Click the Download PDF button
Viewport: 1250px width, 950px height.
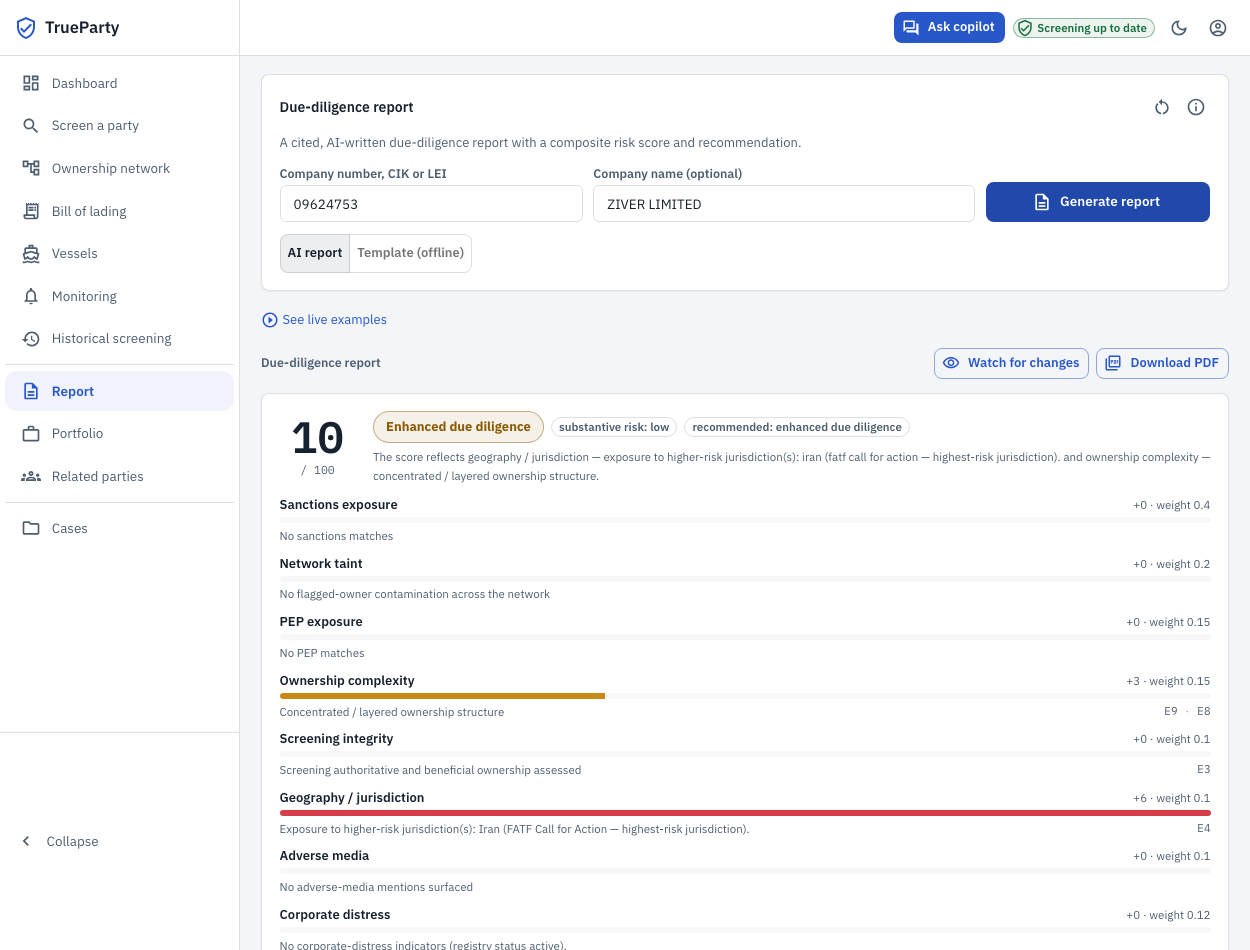[1162, 363]
